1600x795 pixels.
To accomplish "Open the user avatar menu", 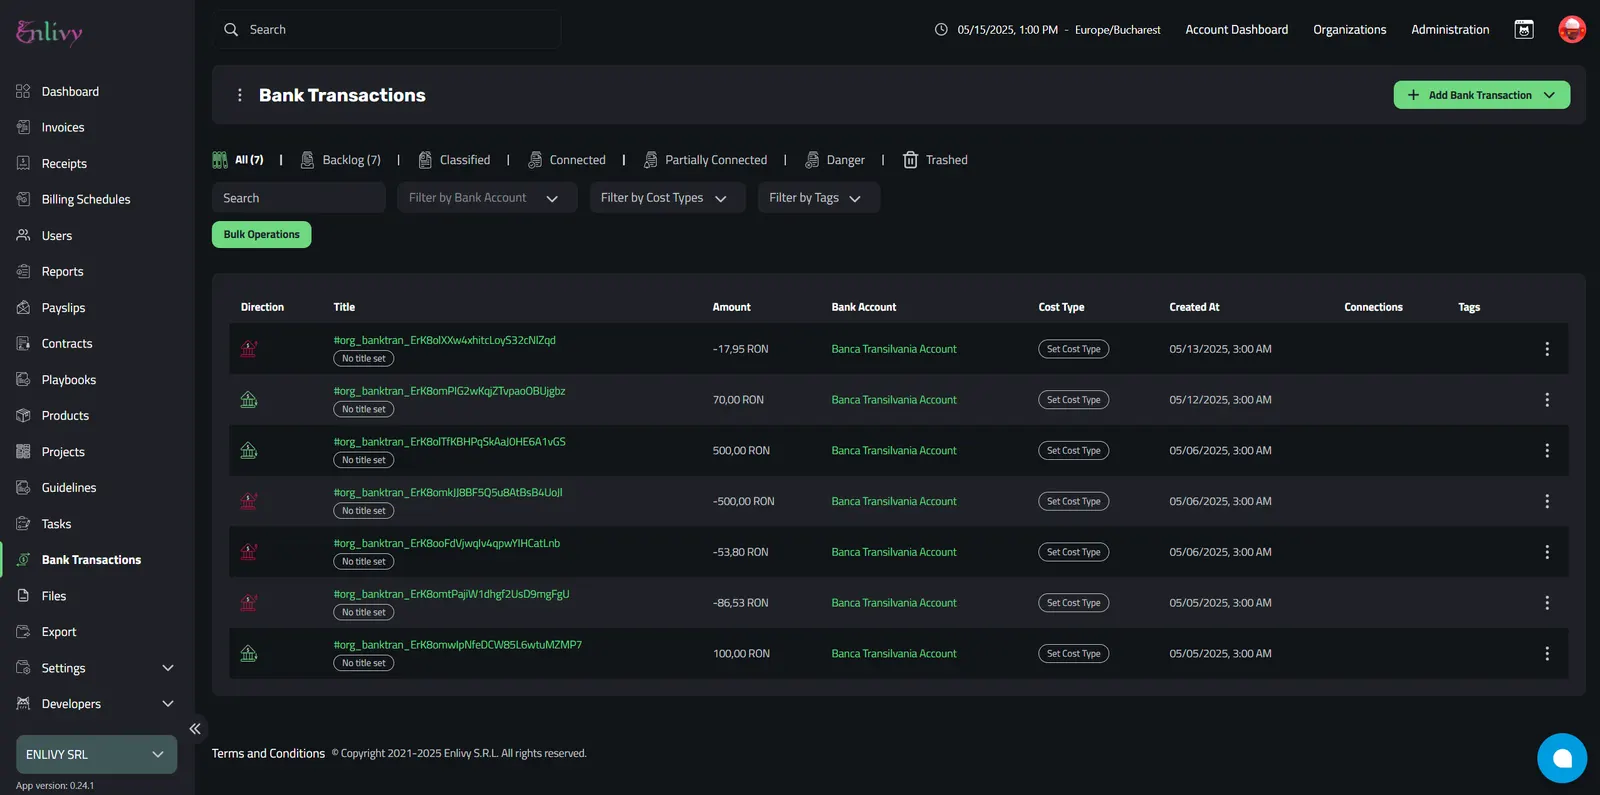I will pyautogui.click(x=1572, y=29).
